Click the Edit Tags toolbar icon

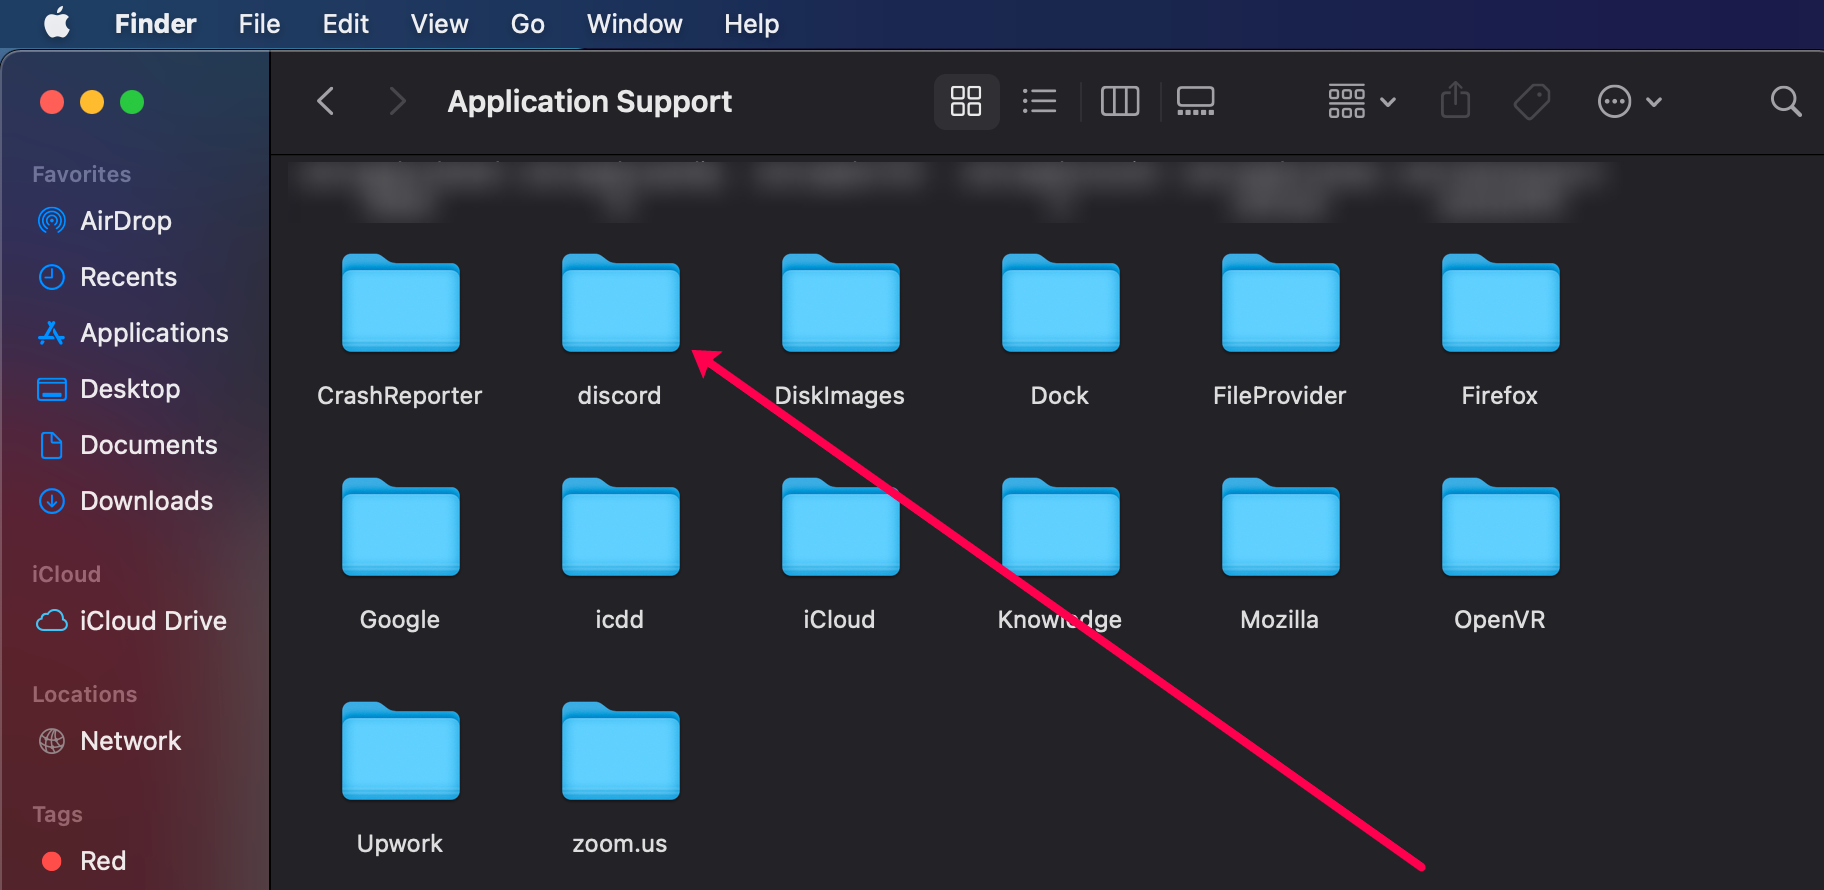(x=1531, y=101)
